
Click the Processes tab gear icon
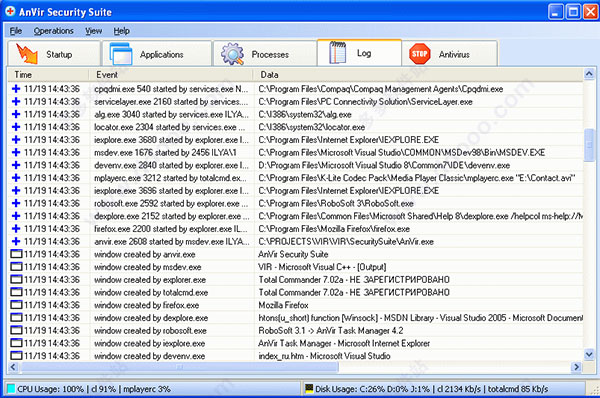232,54
